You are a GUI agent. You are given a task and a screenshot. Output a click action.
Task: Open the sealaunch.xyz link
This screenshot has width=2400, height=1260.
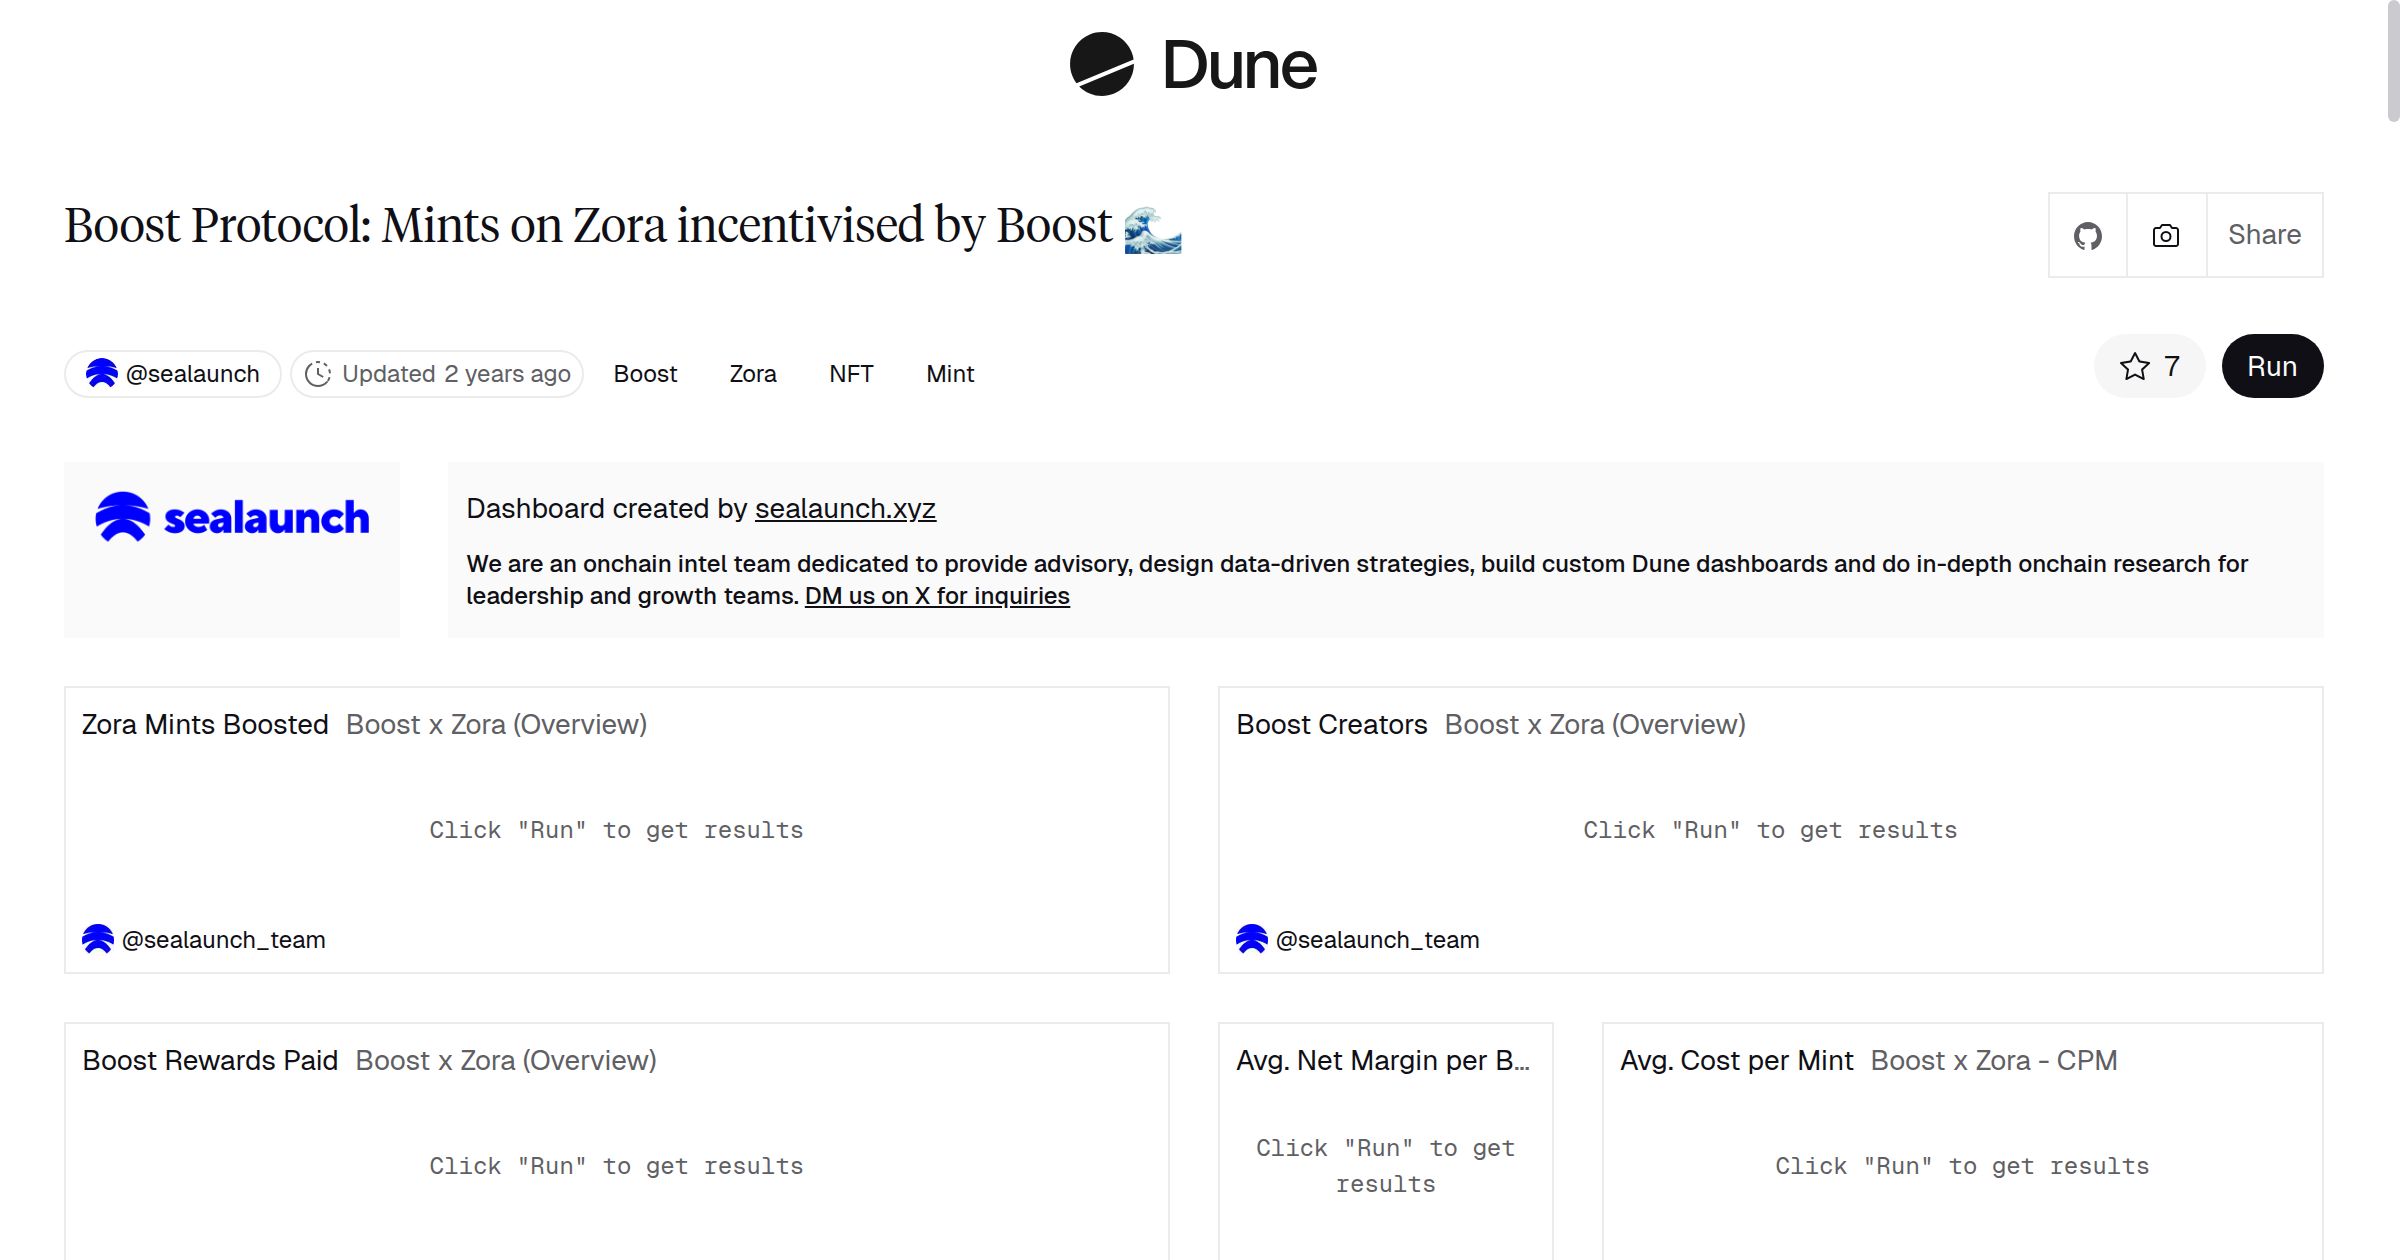coord(845,509)
